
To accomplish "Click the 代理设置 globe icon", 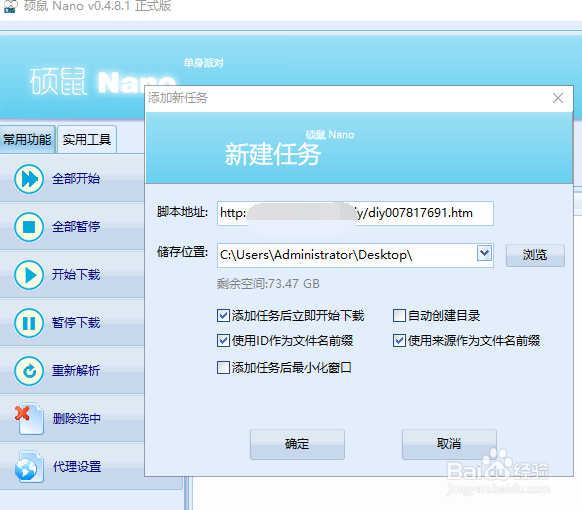I will (29, 467).
